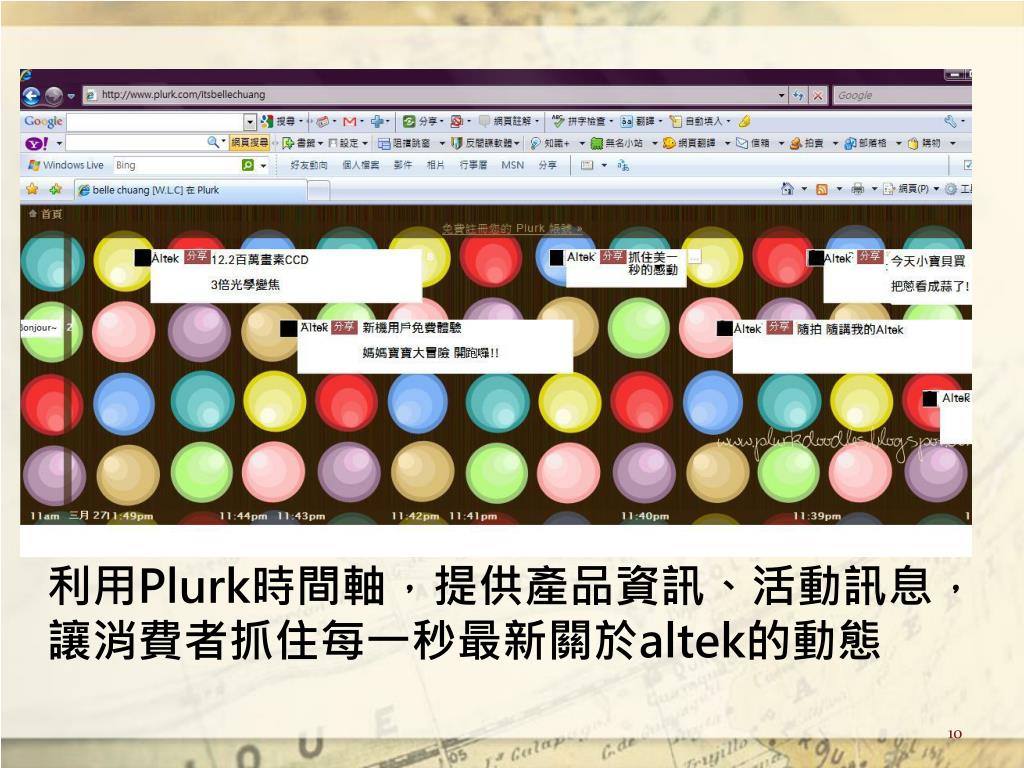This screenshot has width=1024, height=768.
Task: Click the 部落格 blog button
Action: coord(865,143)
